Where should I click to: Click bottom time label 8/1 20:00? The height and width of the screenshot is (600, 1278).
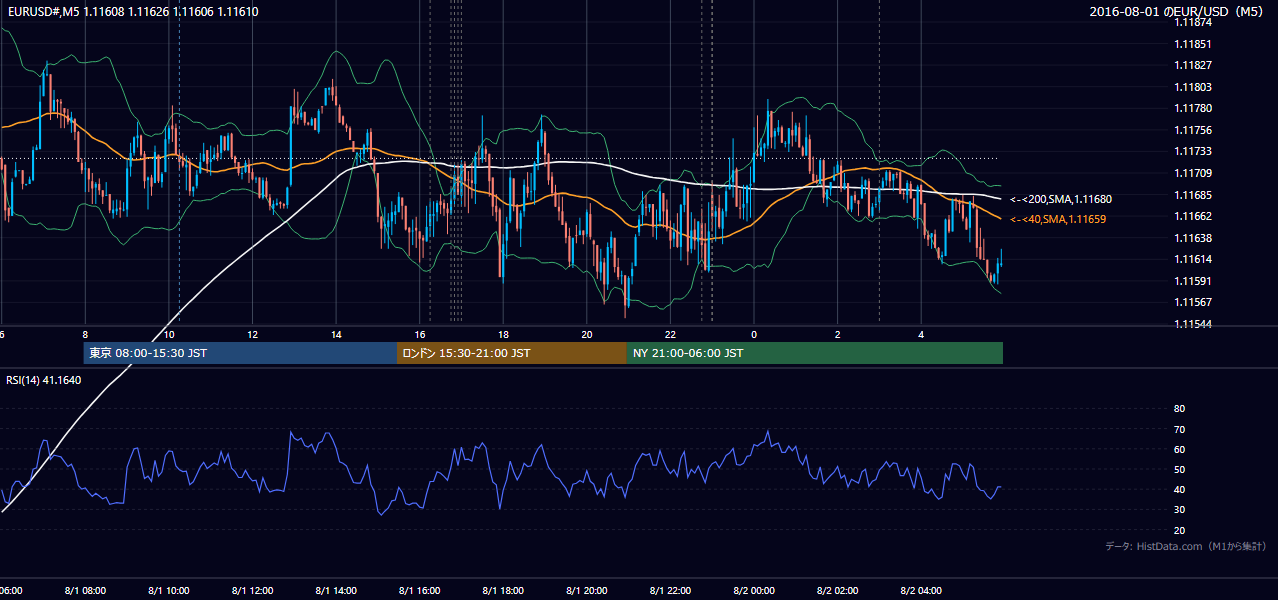tap(586, 591)
